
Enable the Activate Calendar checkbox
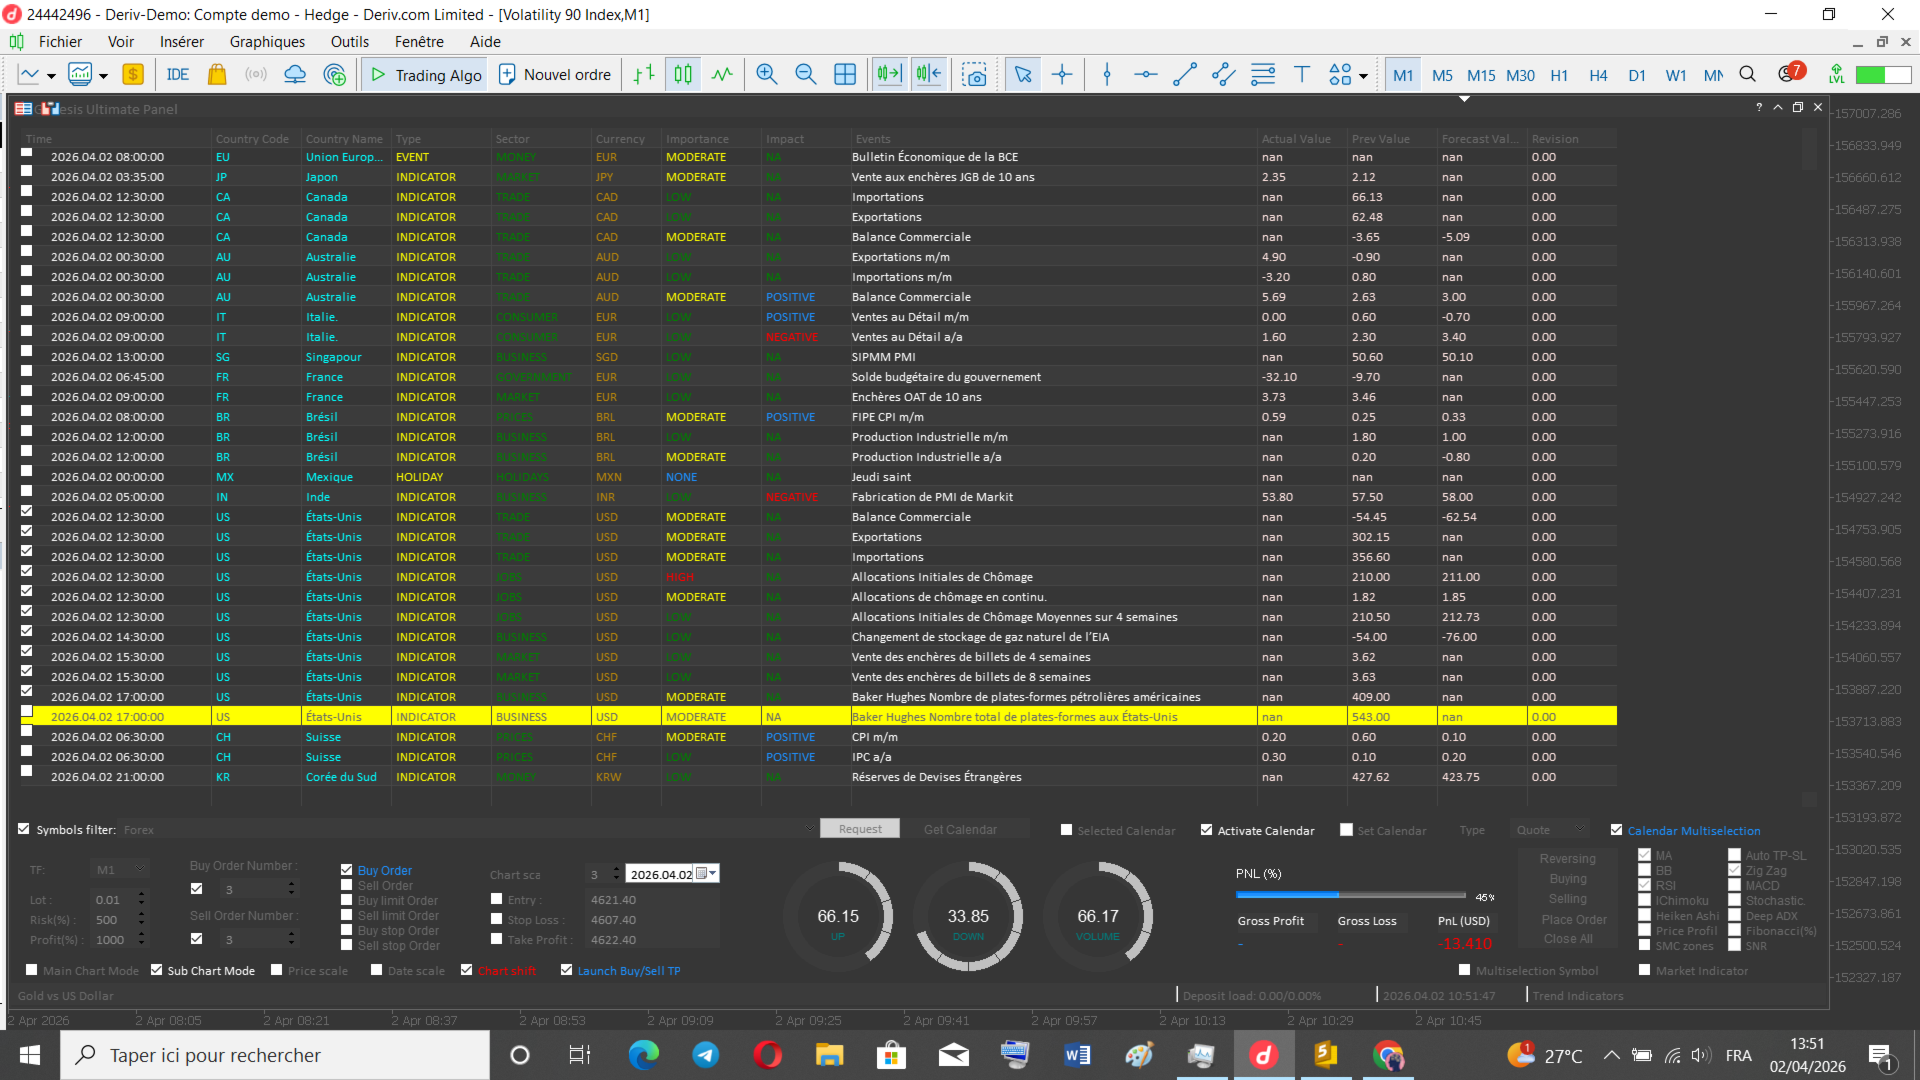point(1207,830)
